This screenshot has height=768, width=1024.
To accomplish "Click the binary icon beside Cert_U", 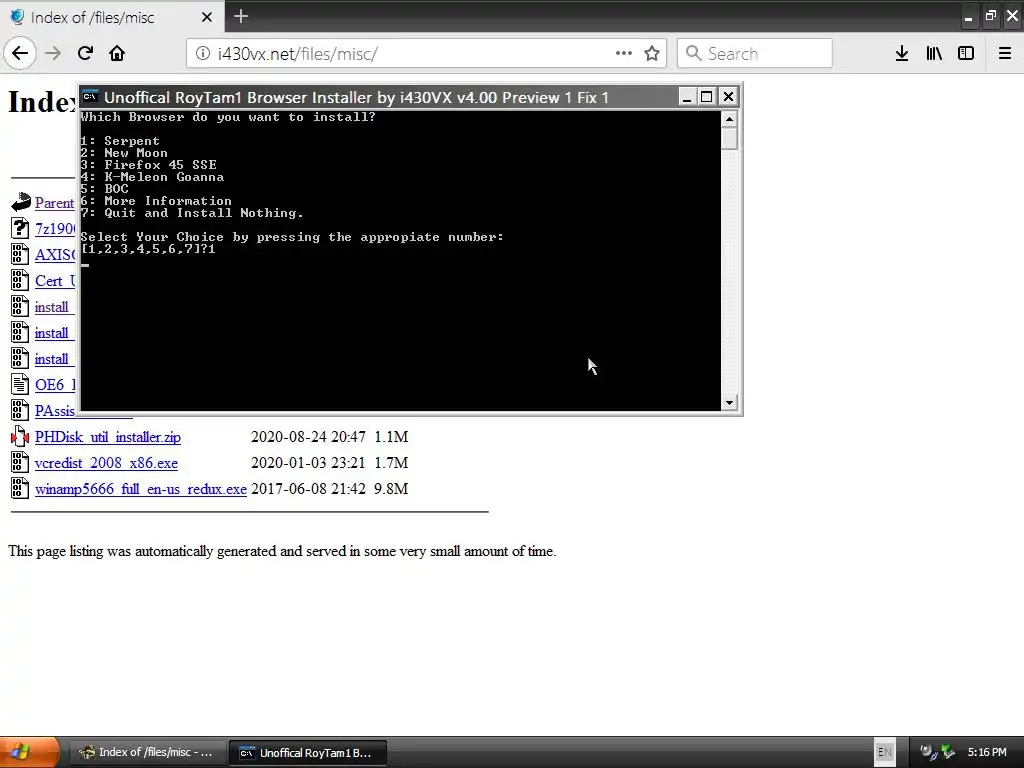I will click(x=20, y=280).
